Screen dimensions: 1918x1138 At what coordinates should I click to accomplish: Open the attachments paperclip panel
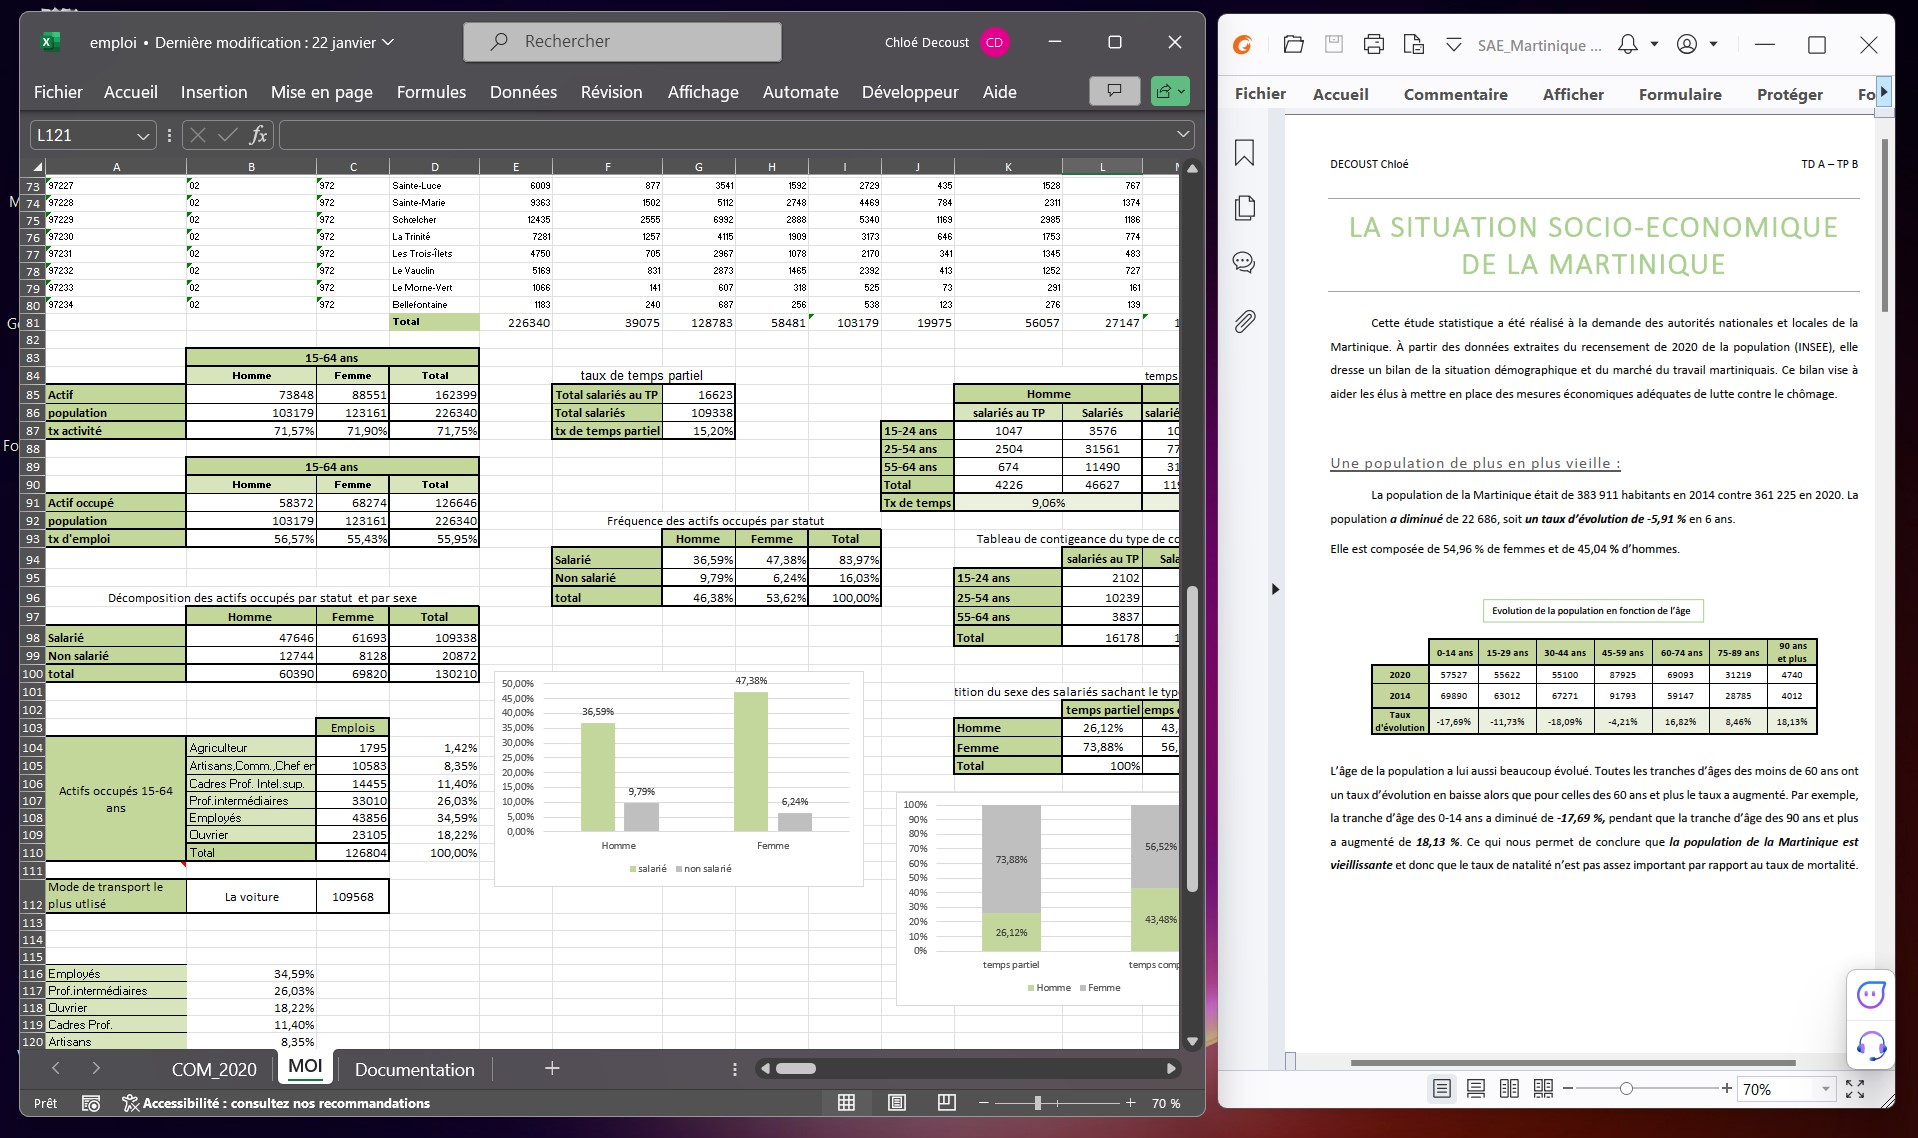pyautogui.click(x=1244, y=321)
